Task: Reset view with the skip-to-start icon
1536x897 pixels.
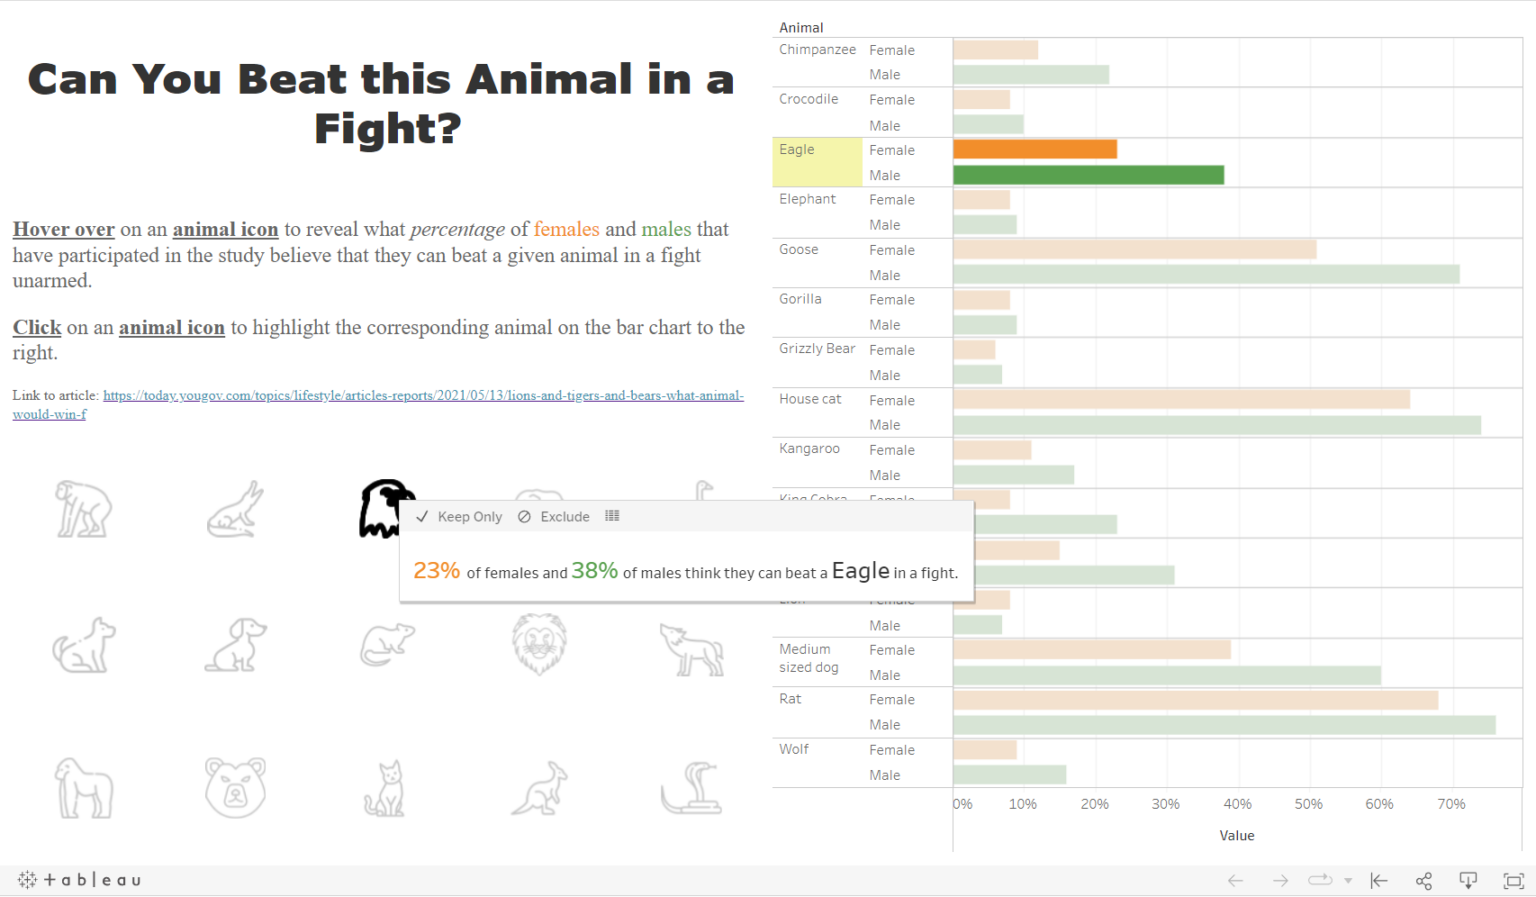Action: (1378, 880)
